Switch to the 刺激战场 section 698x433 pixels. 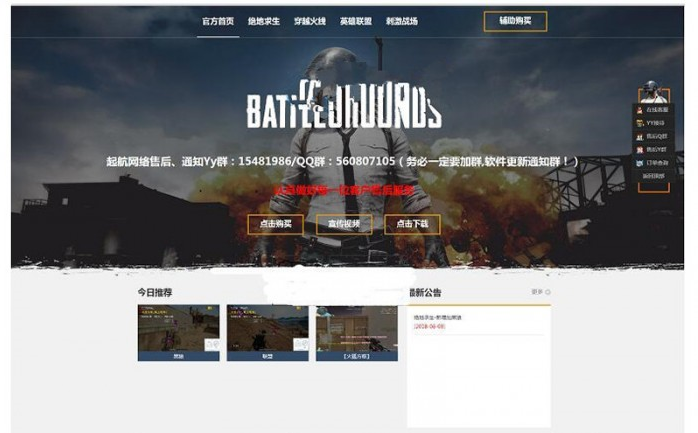coord(402,21)
